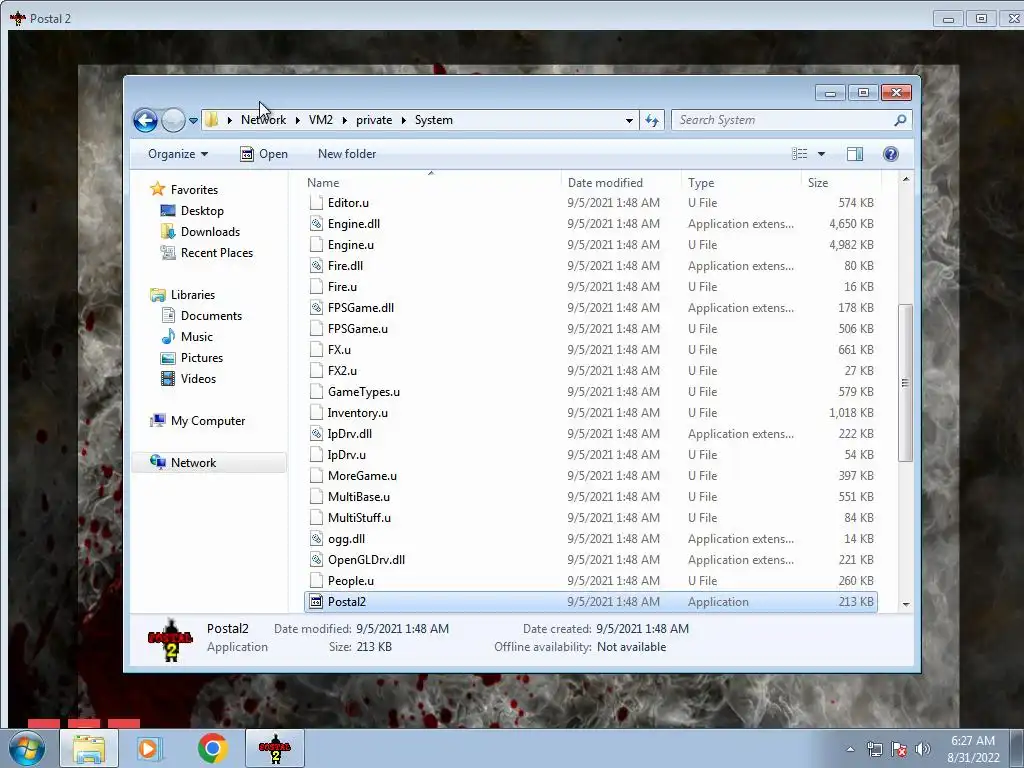Select My Computer in navigation pane
This screenshot has height=768, width=1024.
tap(208, 421)
